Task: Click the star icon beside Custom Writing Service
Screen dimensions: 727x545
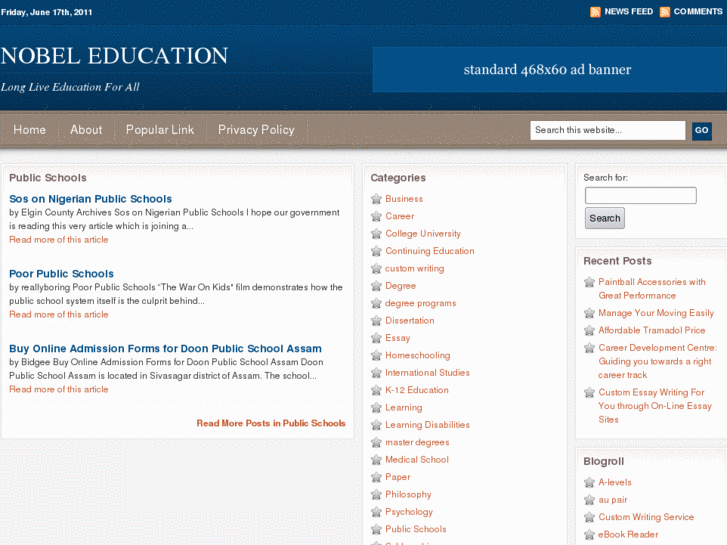Action: 589,517
